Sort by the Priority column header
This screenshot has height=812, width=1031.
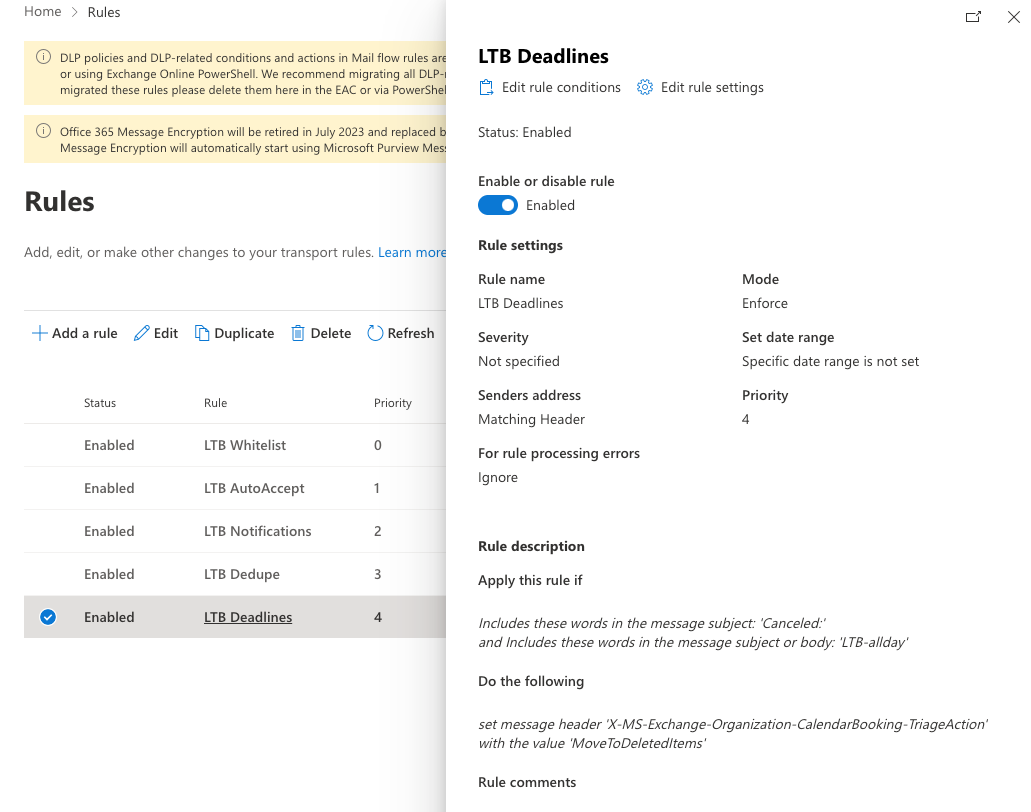coord(393,403)
